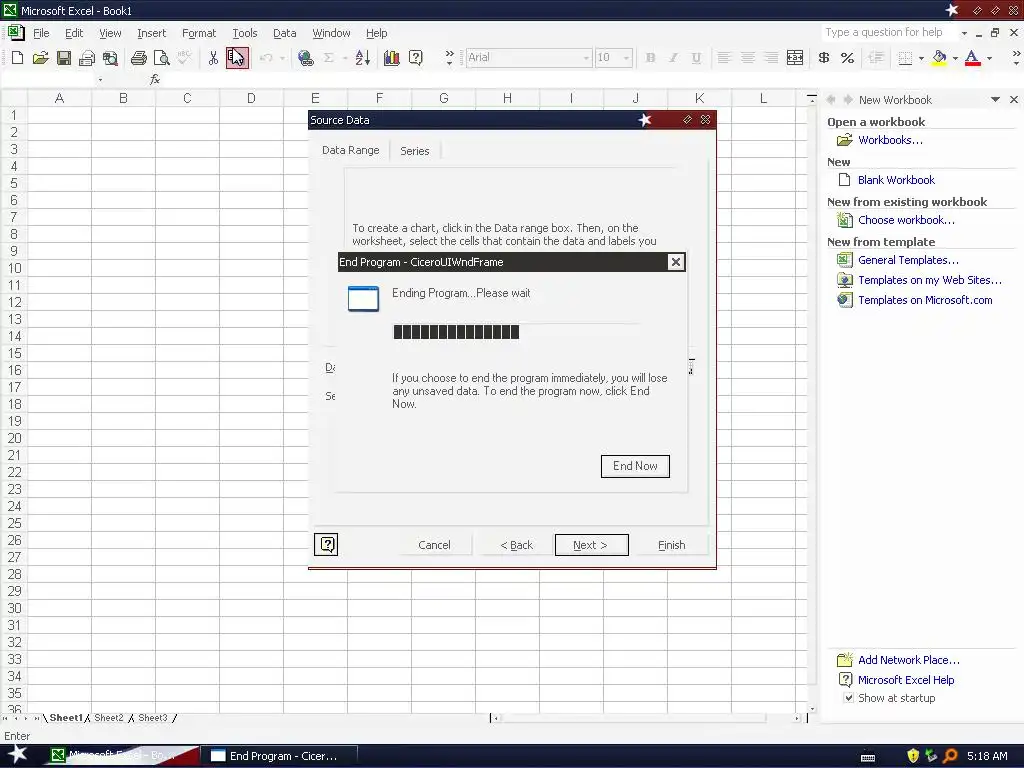
Task: Click the Search toolbar icon
Action: (110, 57)
